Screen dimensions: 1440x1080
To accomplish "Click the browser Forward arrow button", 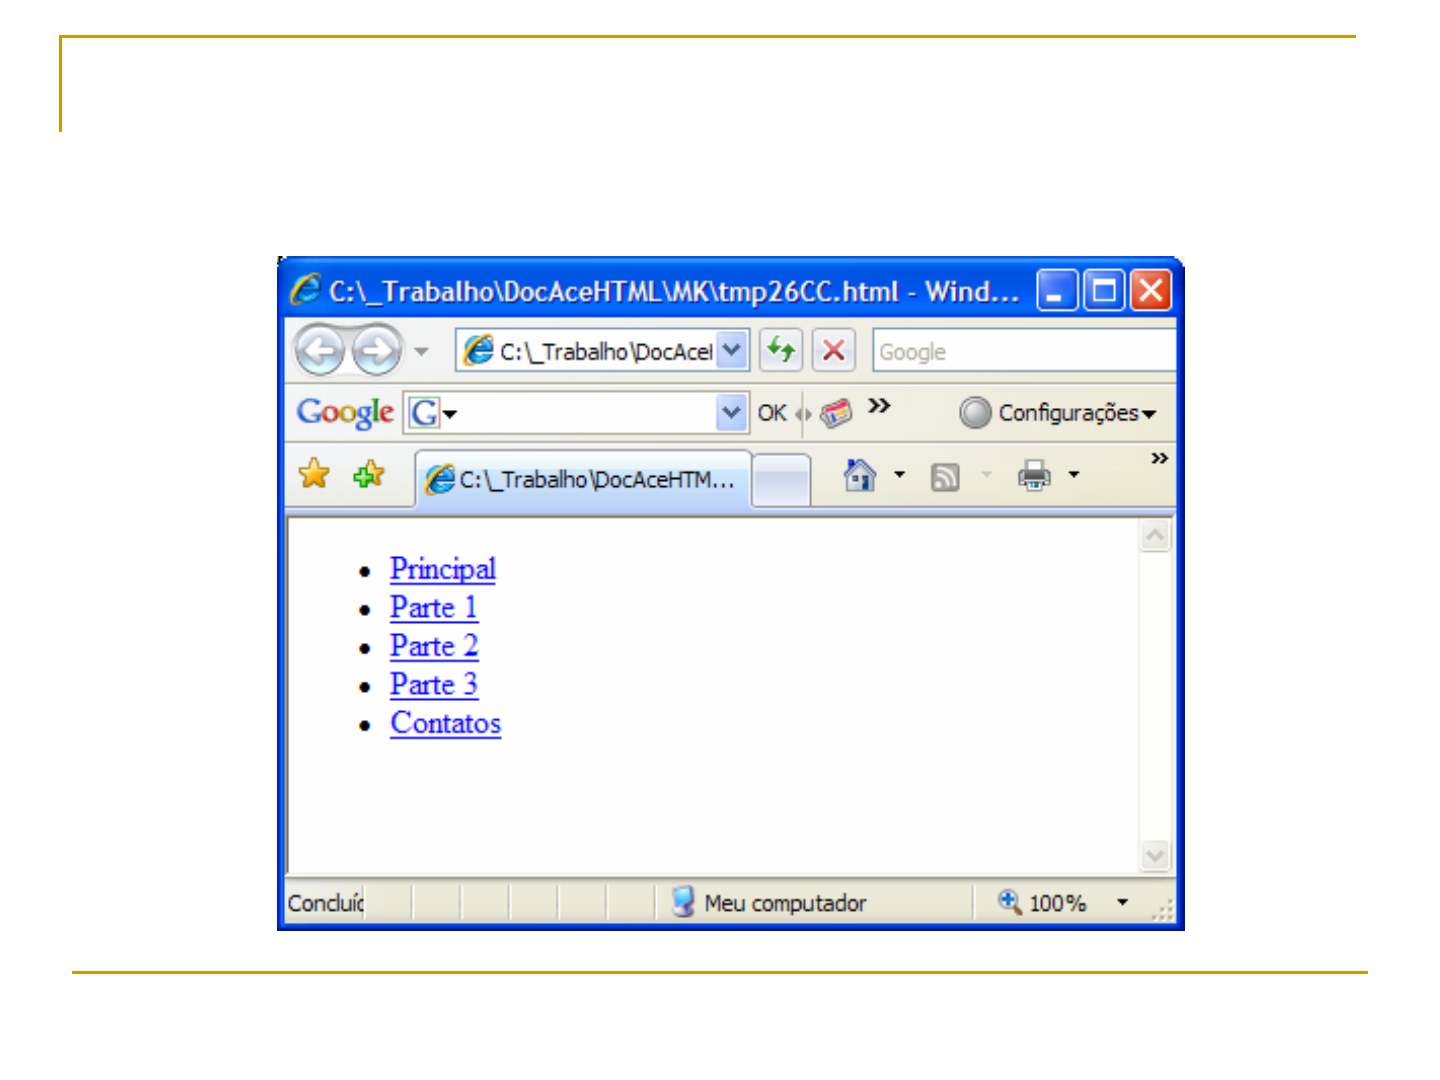I will point(377,351).
